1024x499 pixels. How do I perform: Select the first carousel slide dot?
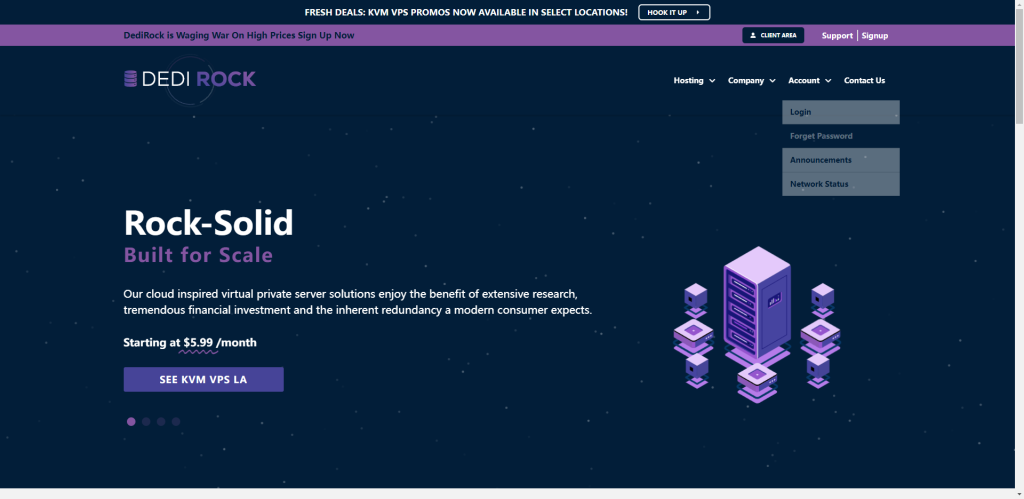131,422
